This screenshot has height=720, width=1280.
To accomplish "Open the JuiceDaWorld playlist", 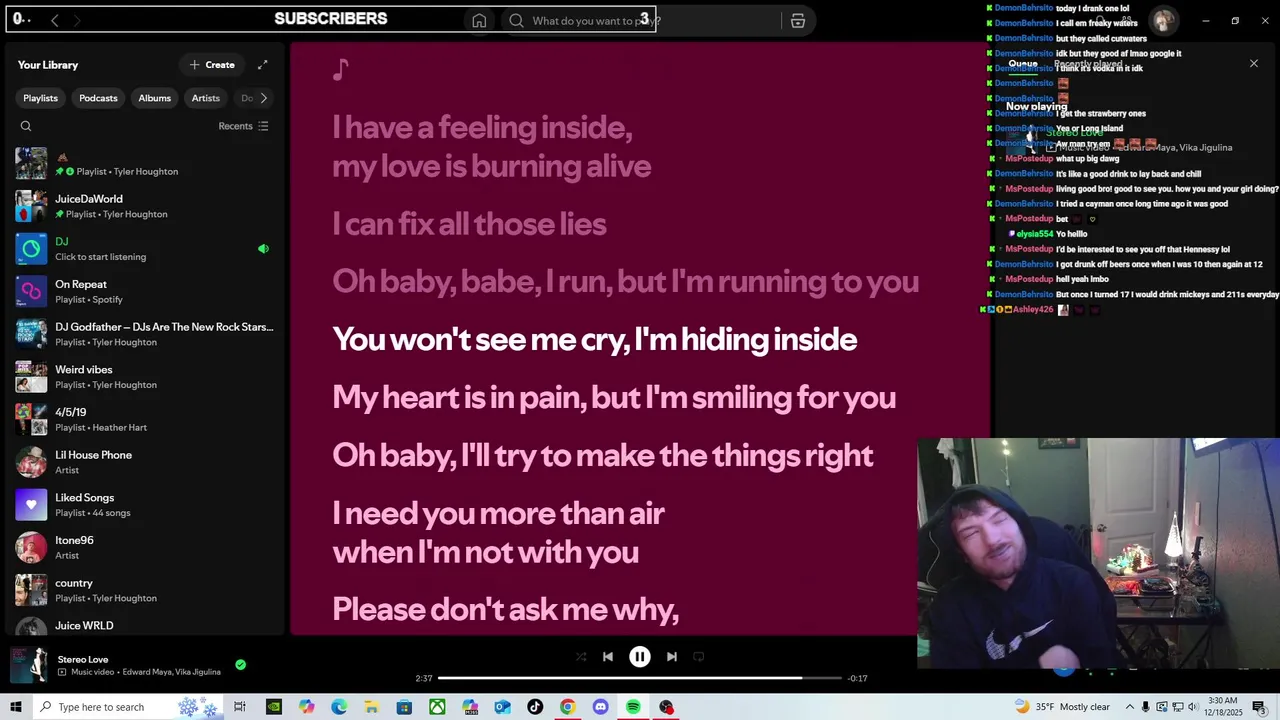I will (x=145, y=206).
